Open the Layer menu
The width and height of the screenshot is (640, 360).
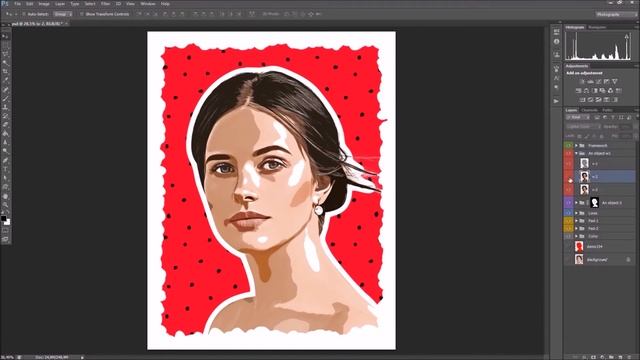pos(60,4)
